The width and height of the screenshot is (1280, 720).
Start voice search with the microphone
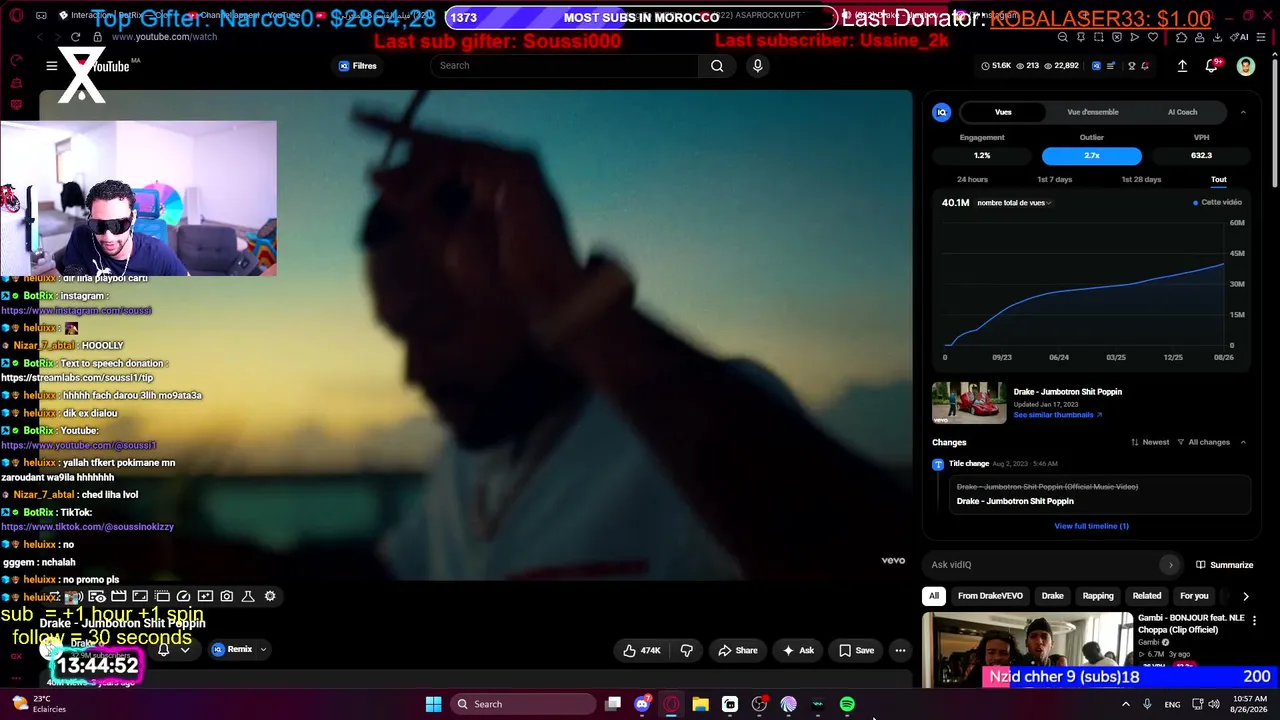757,66
